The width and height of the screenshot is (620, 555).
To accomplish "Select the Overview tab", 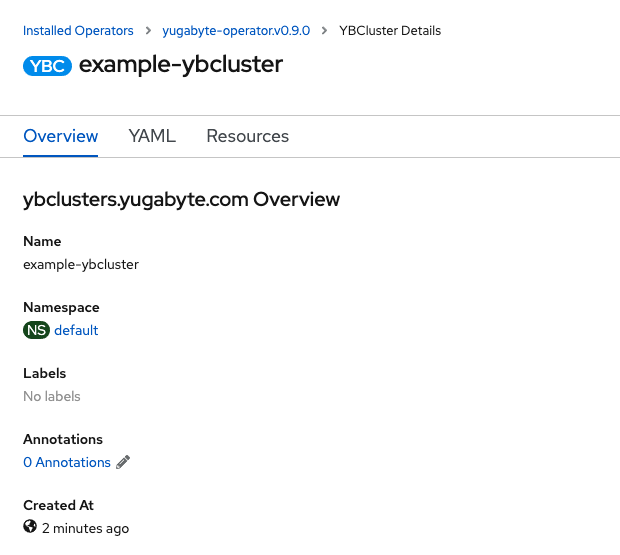I will pyautogui.click(x=61, y=136).
